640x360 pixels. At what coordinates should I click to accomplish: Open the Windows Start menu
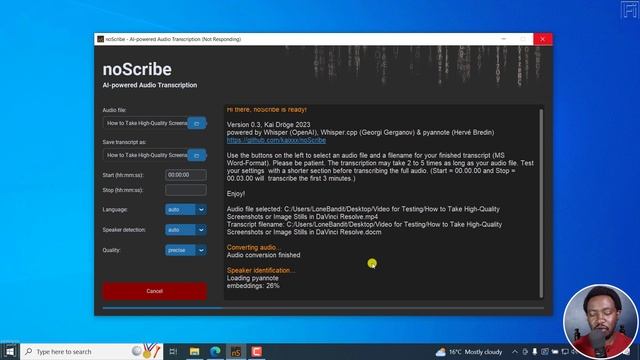pyautogui.click(x=10, y=351)
